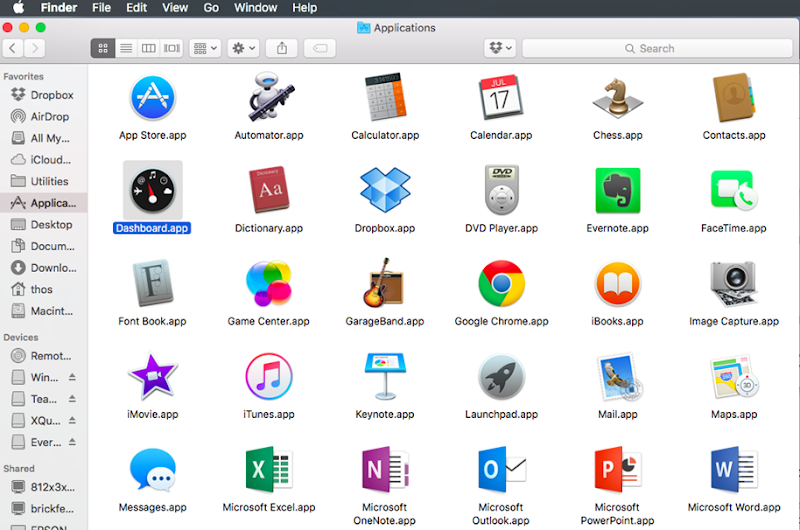This screenshot has width=800, height=530.
Task: Open Utilities in the sidebar
Action: [x=44, y=182]
